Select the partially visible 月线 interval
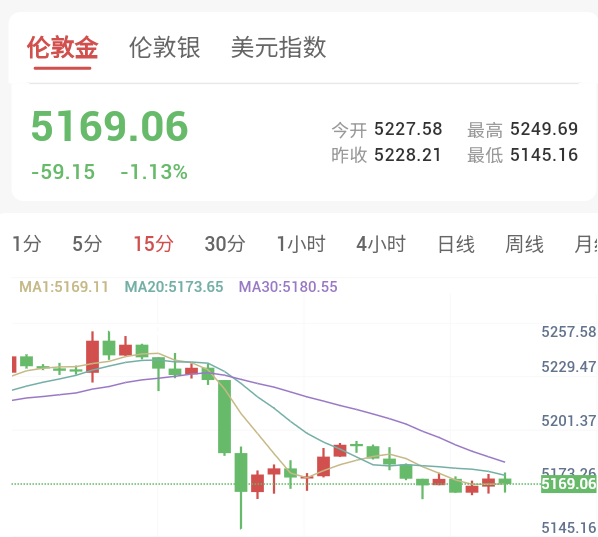Viewport: 598px width, 537px height. point(586,244)
